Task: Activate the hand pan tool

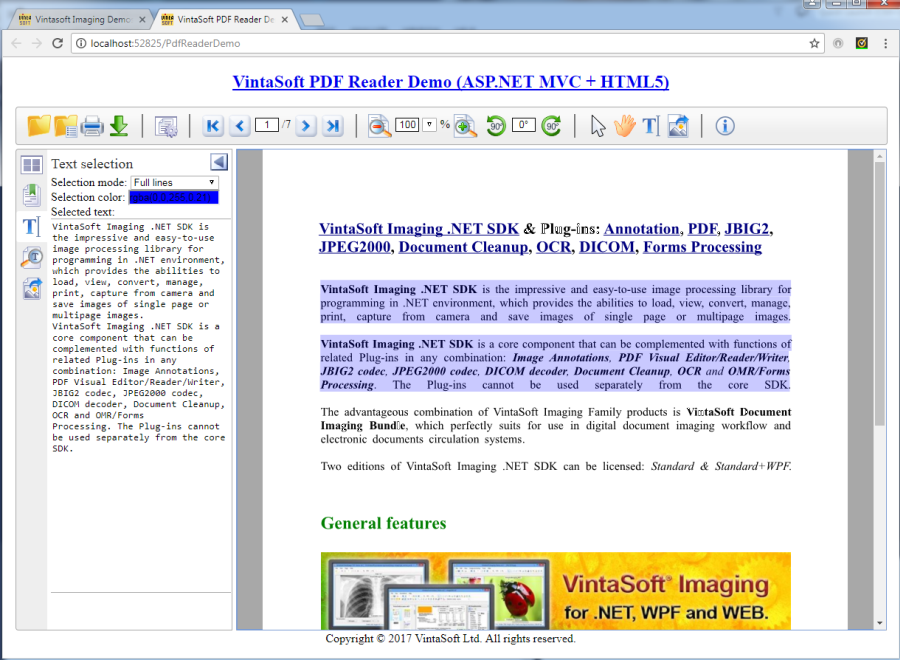Action: (624, 126)
